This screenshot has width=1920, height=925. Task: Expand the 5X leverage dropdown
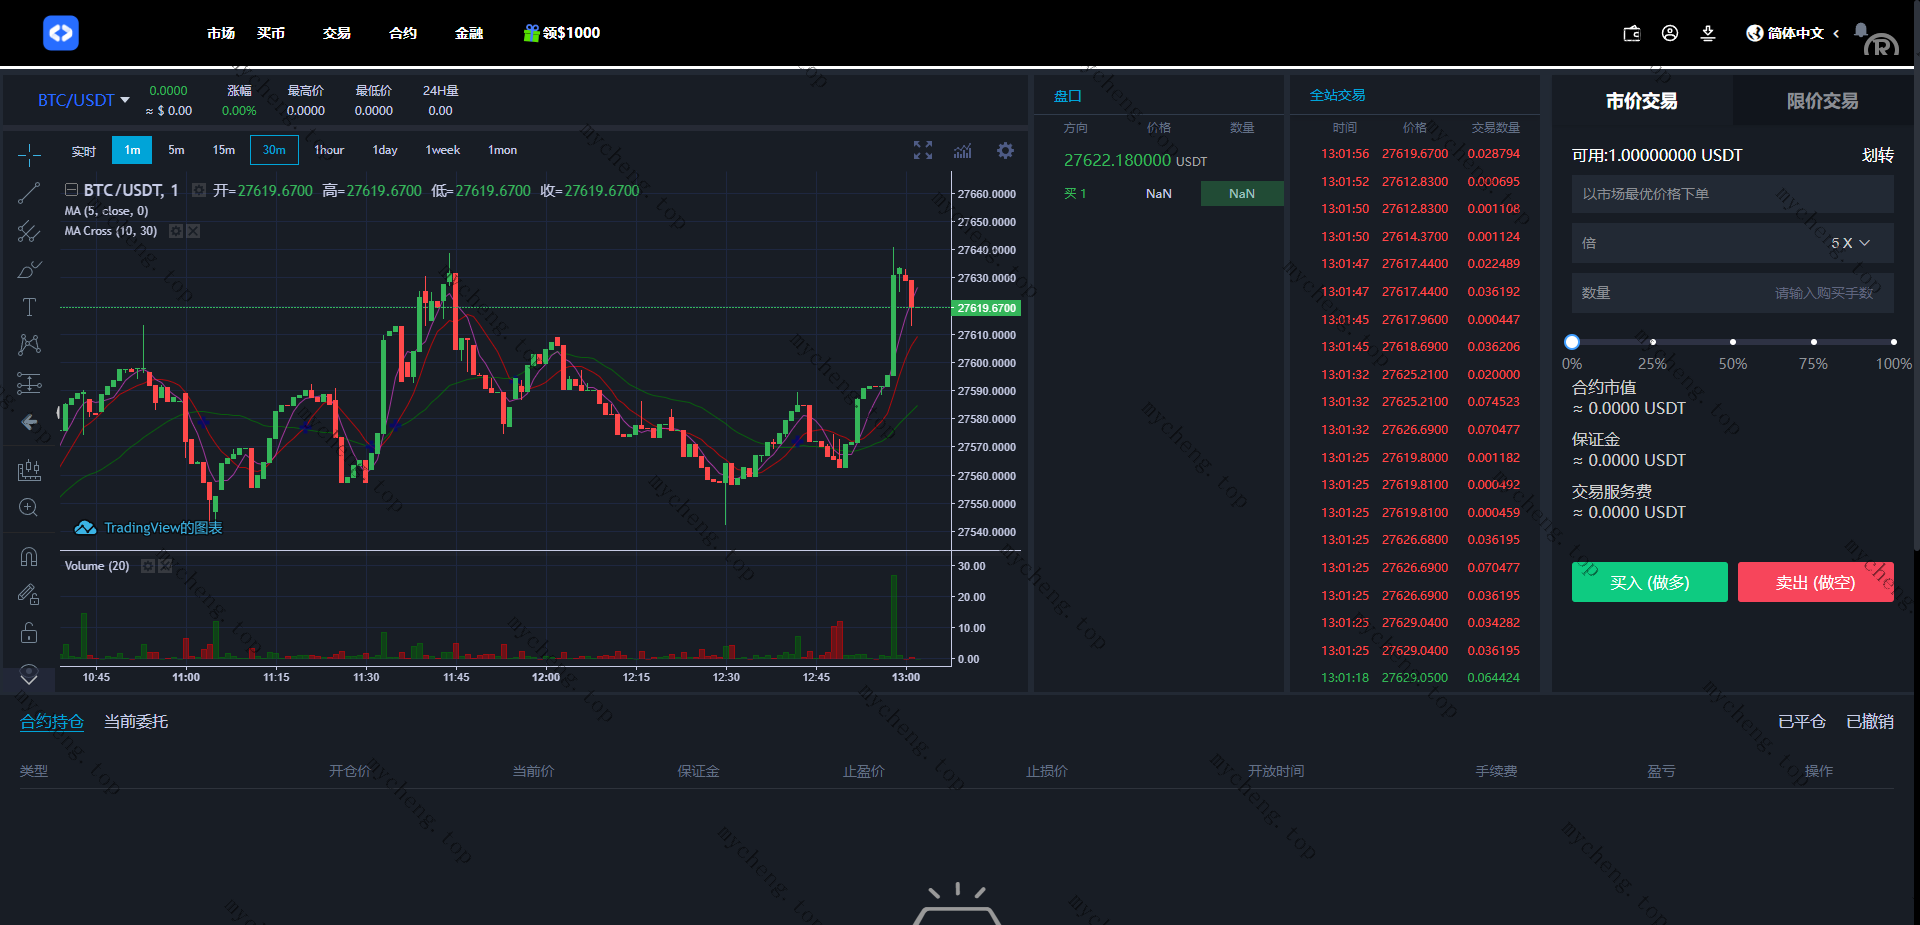pos(1850,243)
